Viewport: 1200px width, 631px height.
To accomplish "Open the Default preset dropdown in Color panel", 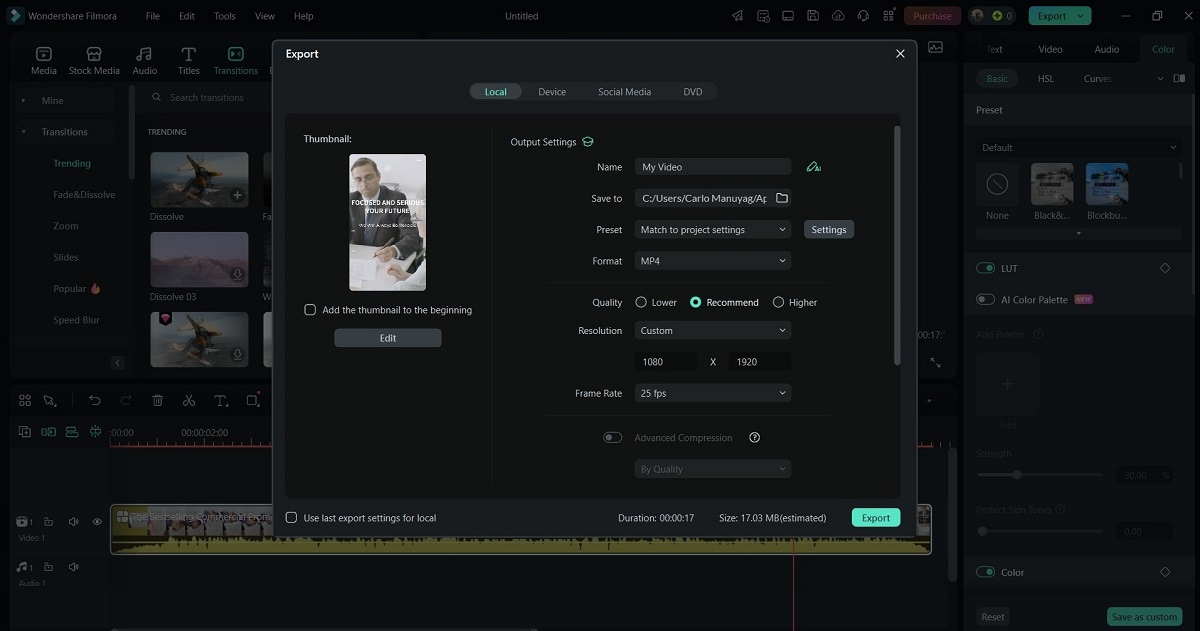I will click(1079, 147).
